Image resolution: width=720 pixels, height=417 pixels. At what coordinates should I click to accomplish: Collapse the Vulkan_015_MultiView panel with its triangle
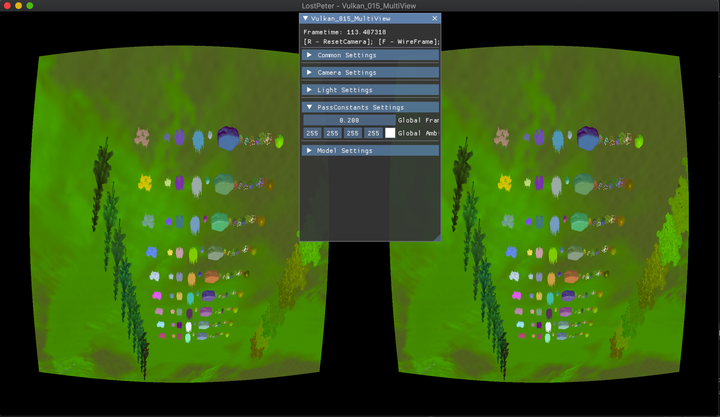tap(305, 18)
